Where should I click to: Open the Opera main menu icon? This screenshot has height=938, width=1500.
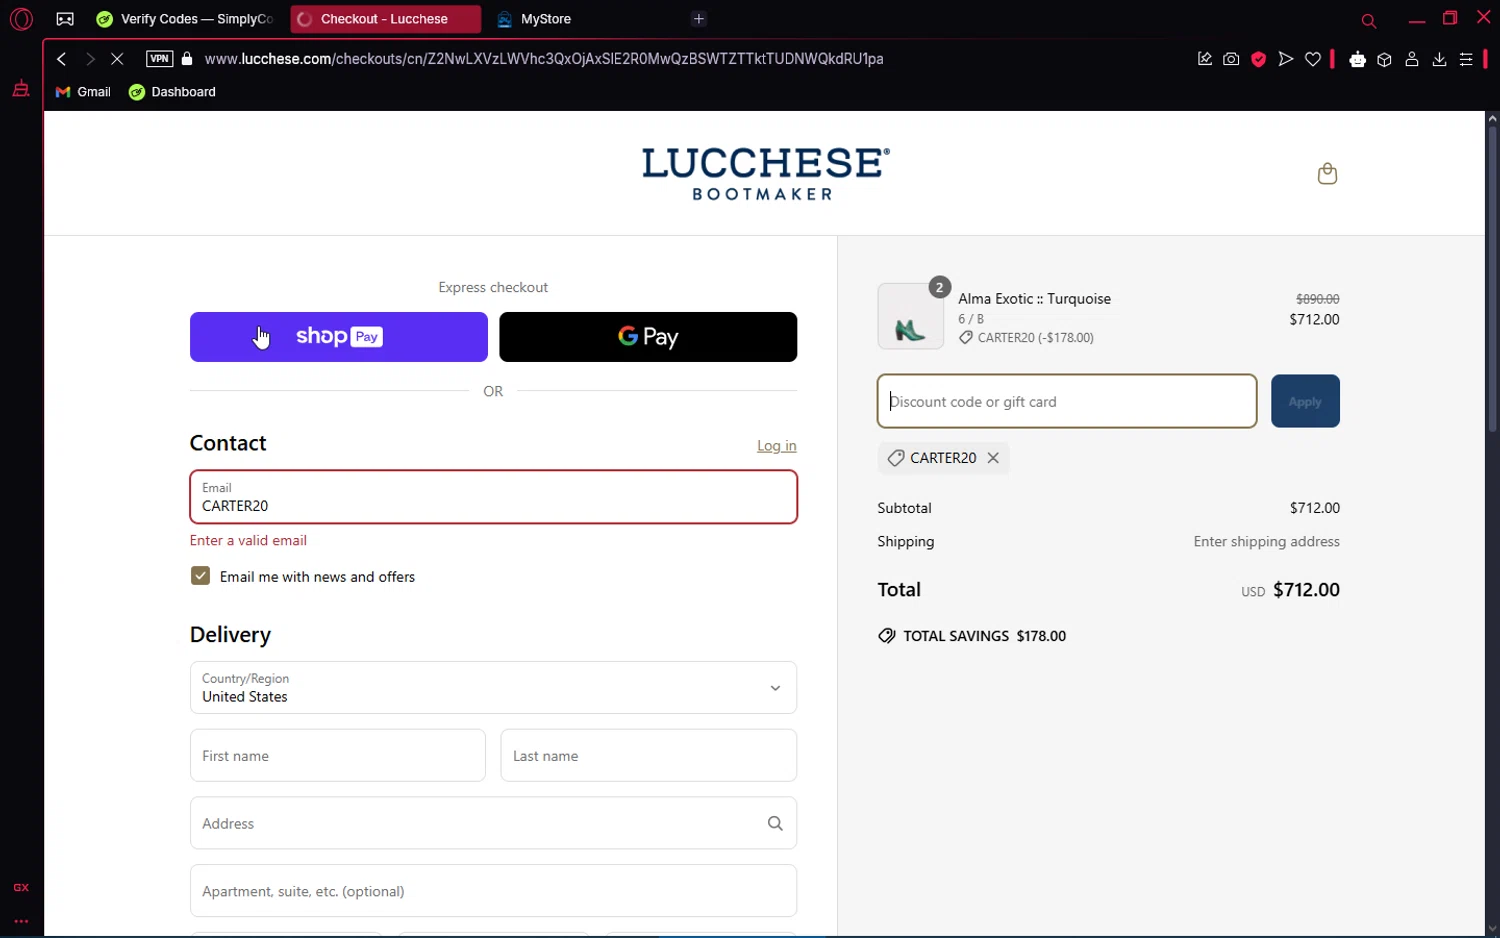[21, 19]
